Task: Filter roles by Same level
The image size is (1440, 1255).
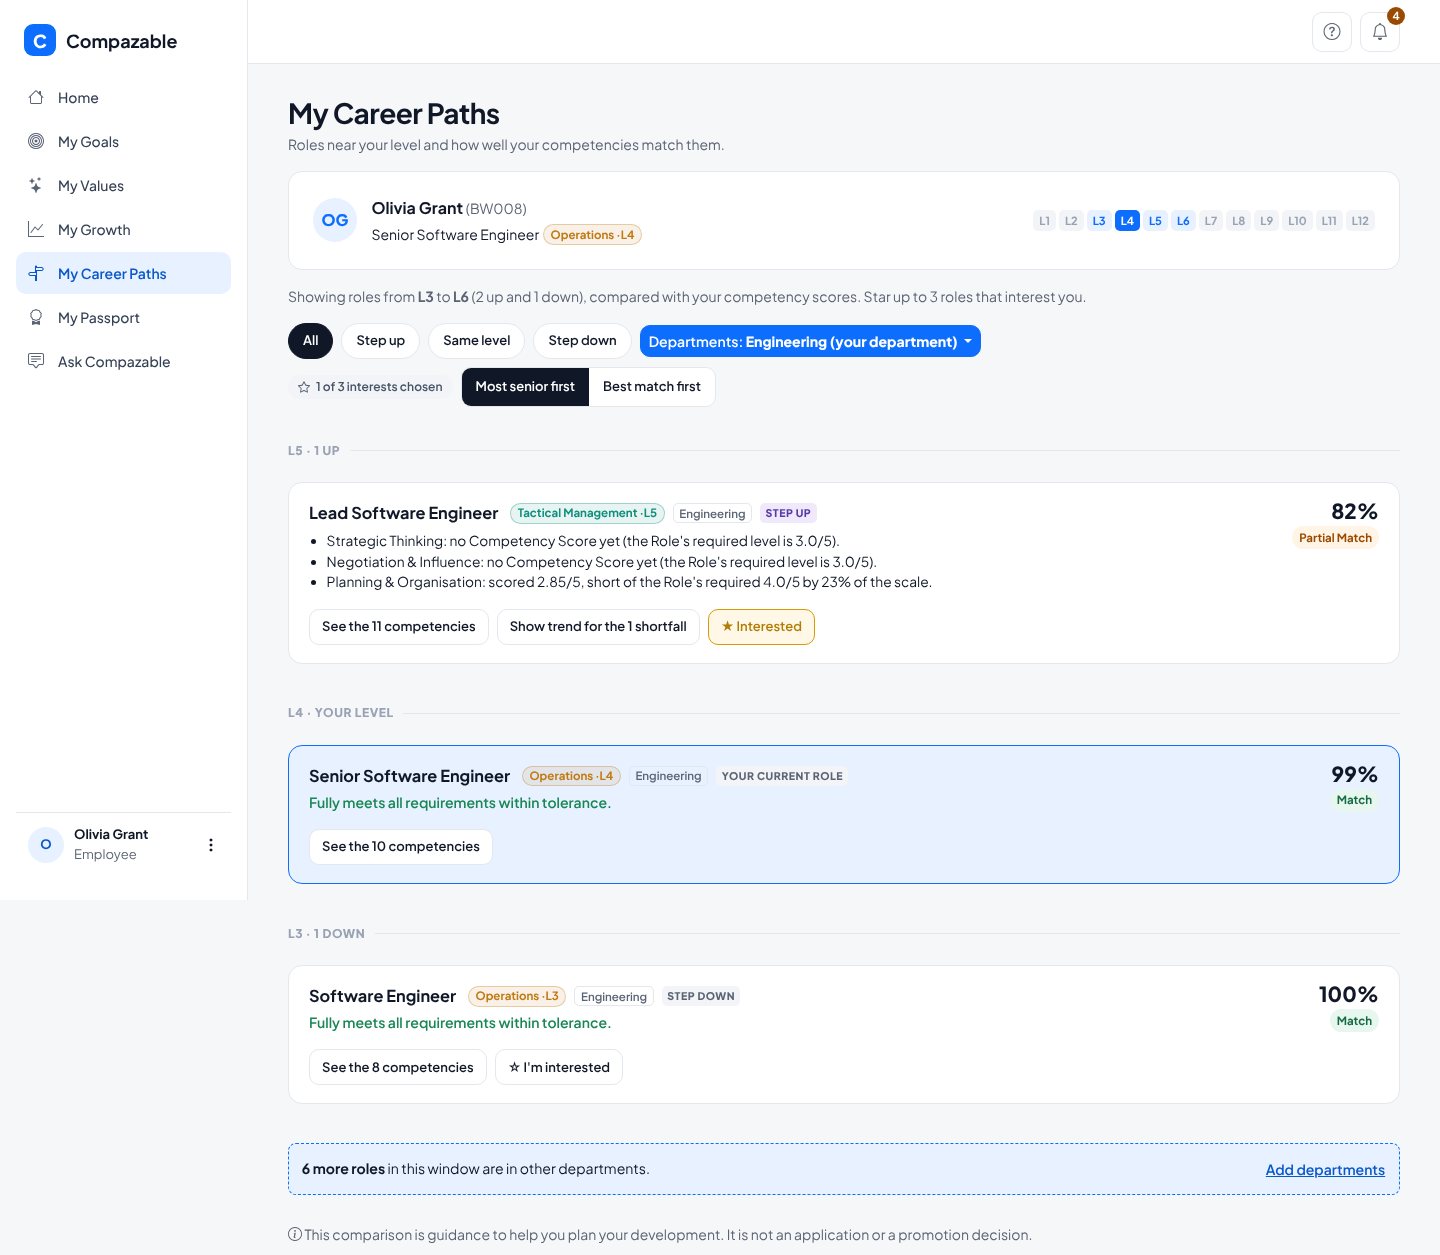Action: (x=477, y=341)
